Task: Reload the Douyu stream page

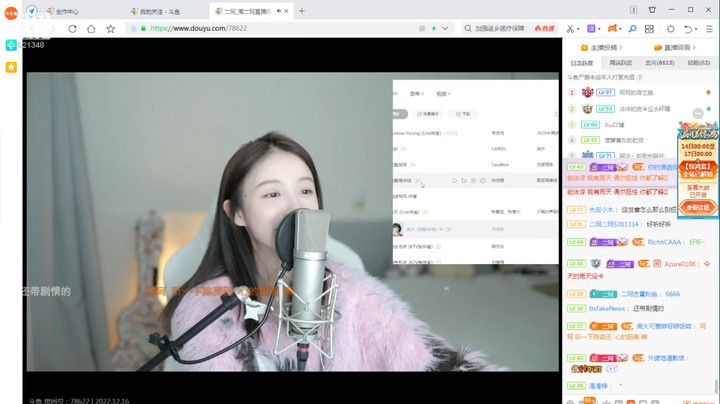Action: click(72, 28)
